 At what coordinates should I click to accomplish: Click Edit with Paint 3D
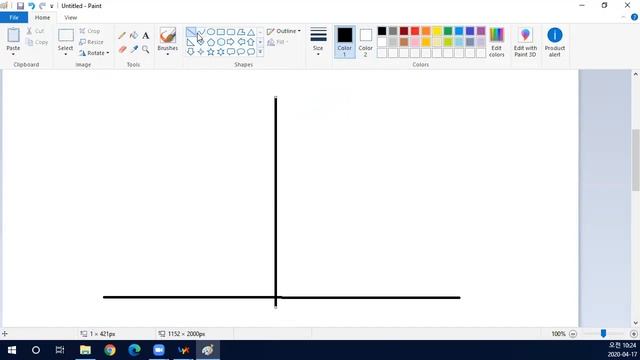525,42
